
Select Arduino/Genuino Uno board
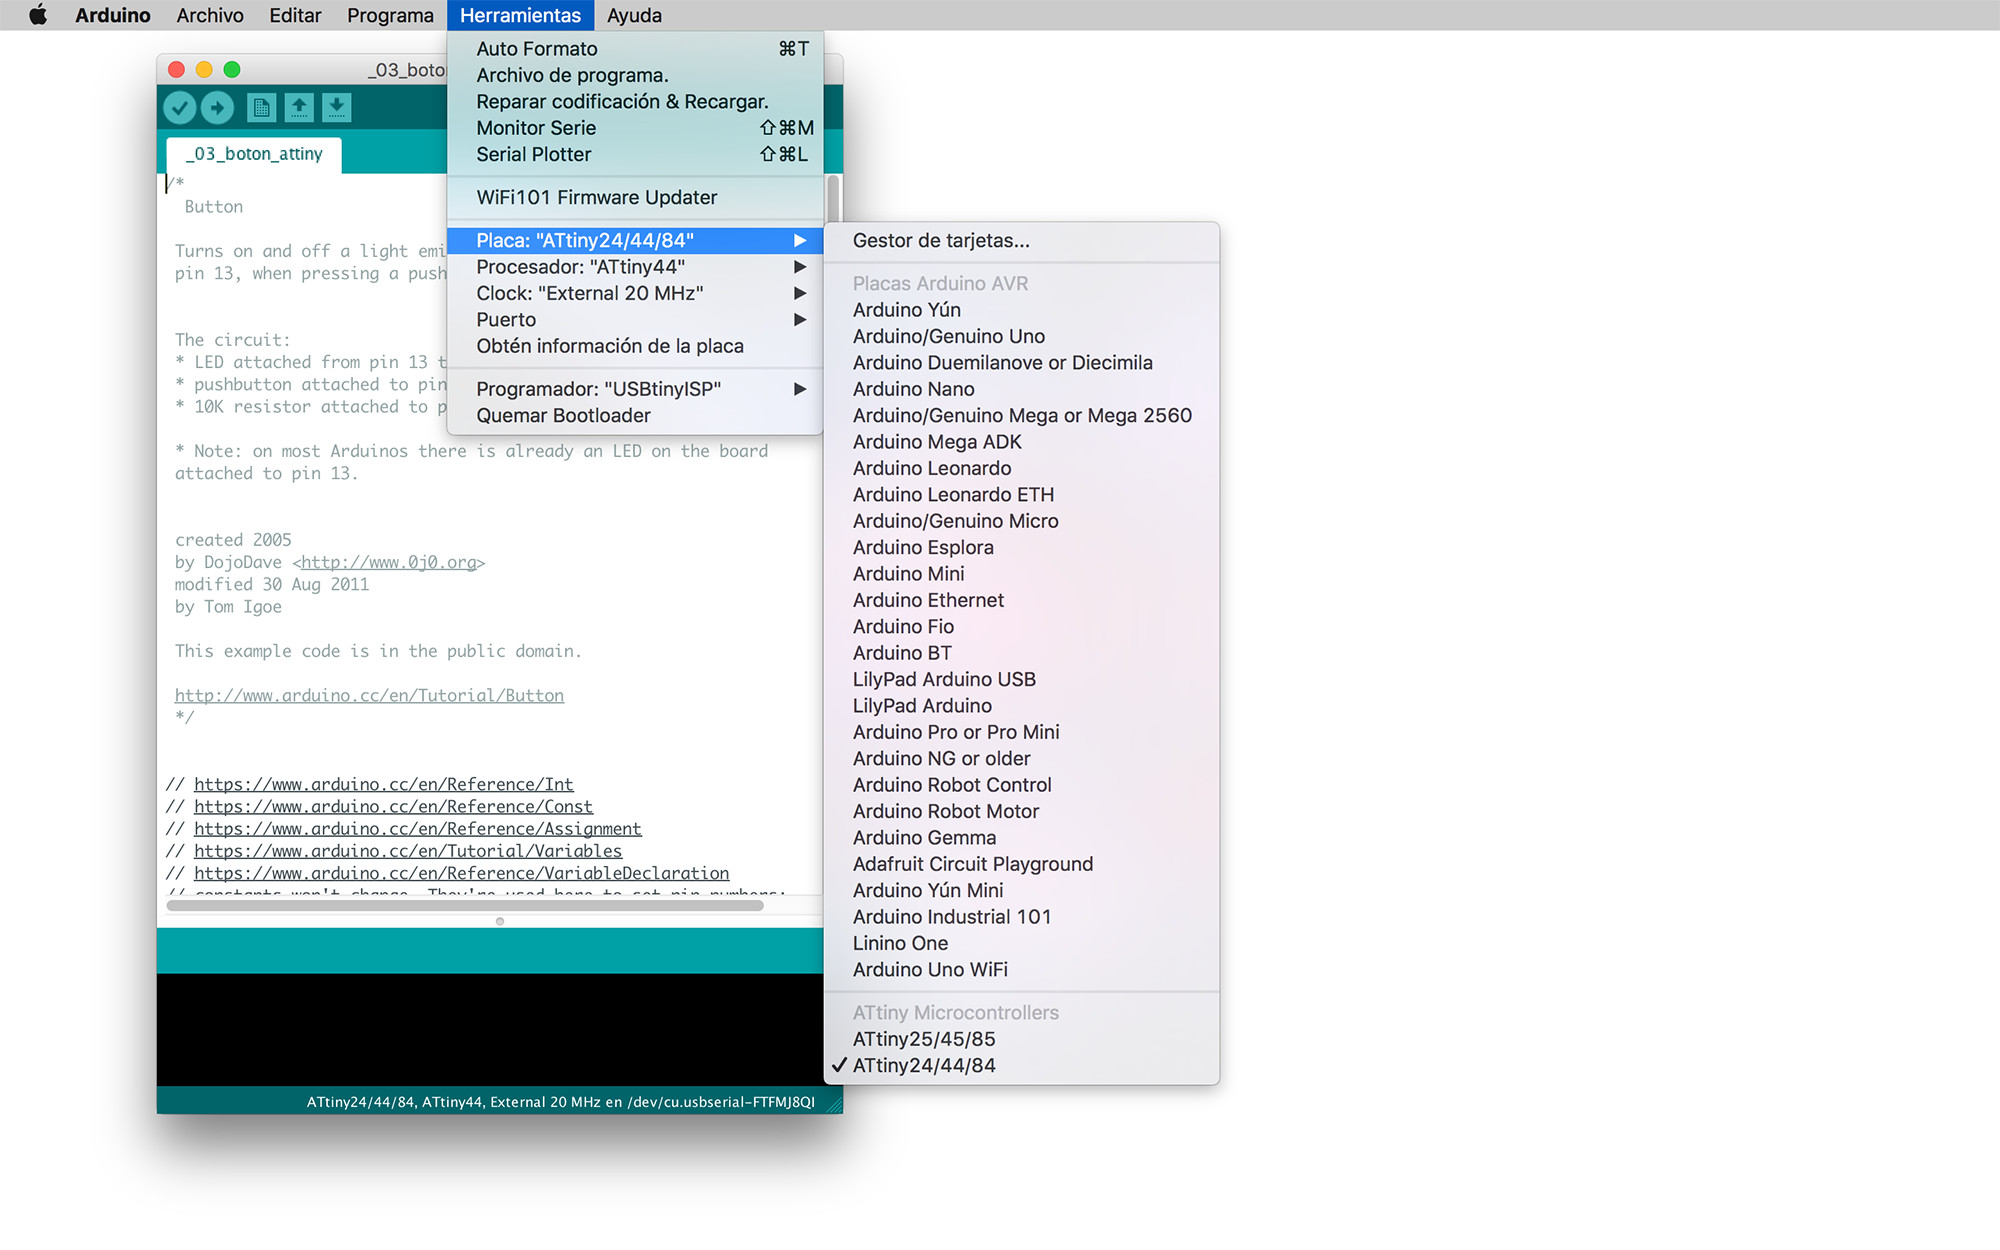coord(1021,336)
